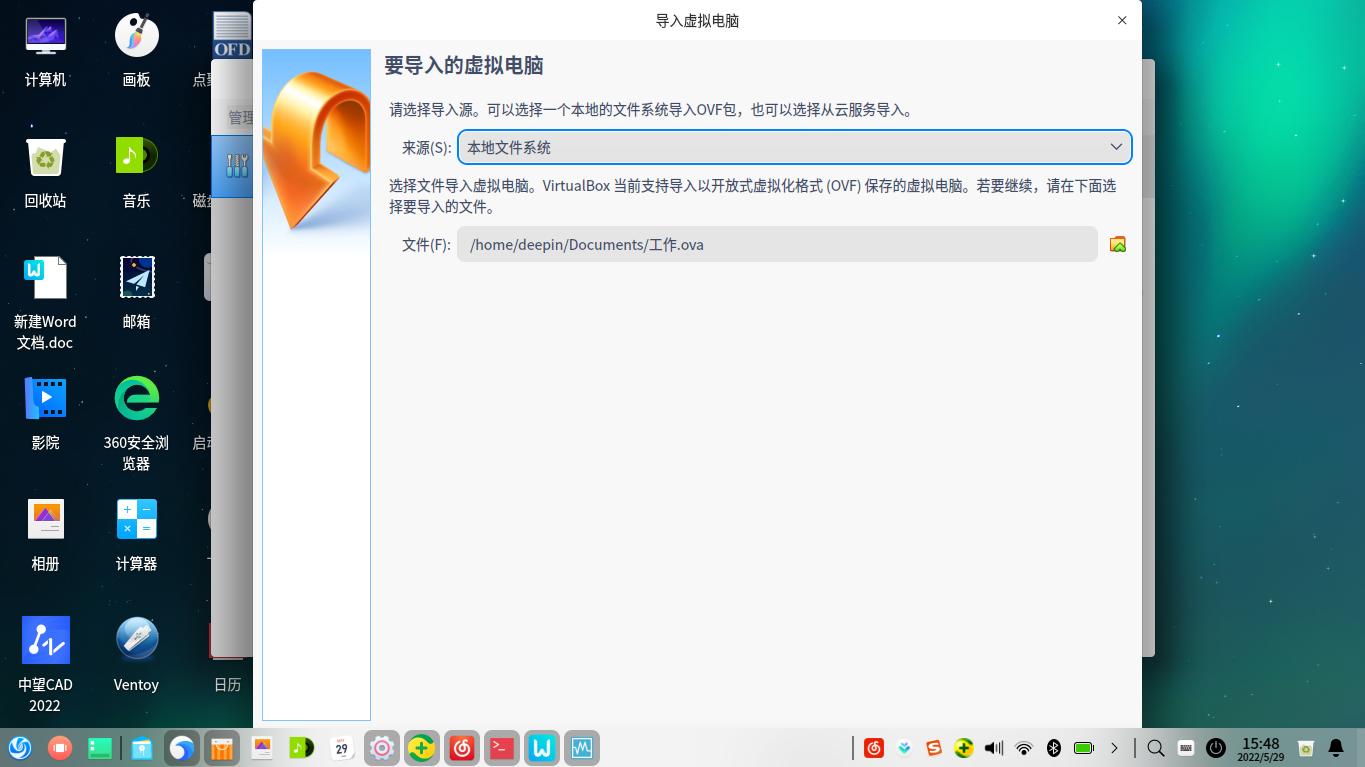Expand the hidden tray icons chevron

click(x=1115, y=747)
